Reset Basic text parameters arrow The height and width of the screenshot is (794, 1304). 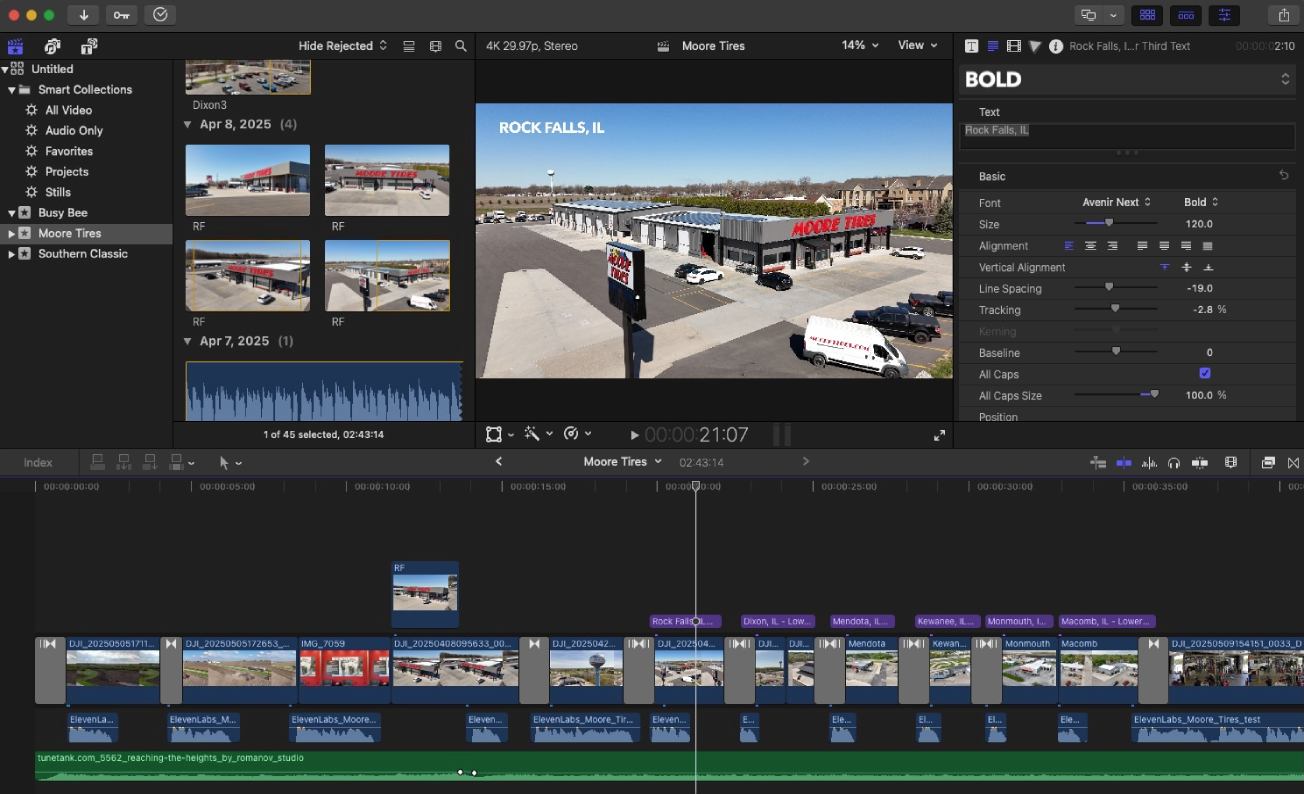click(1284, 175)
